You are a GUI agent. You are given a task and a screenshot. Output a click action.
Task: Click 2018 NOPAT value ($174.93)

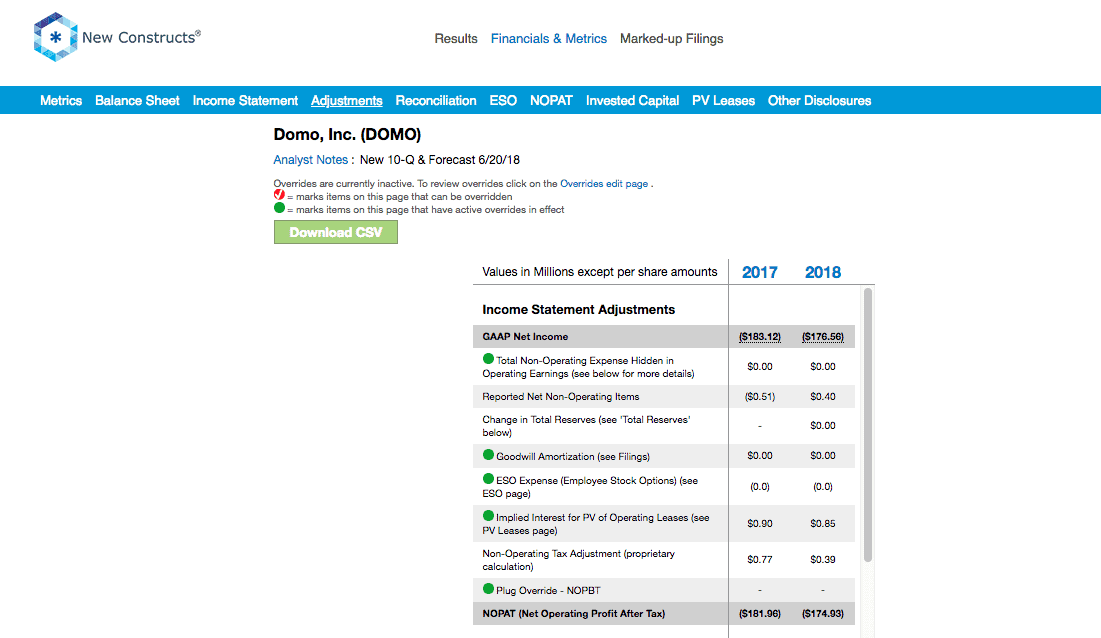tap(823, 613)
